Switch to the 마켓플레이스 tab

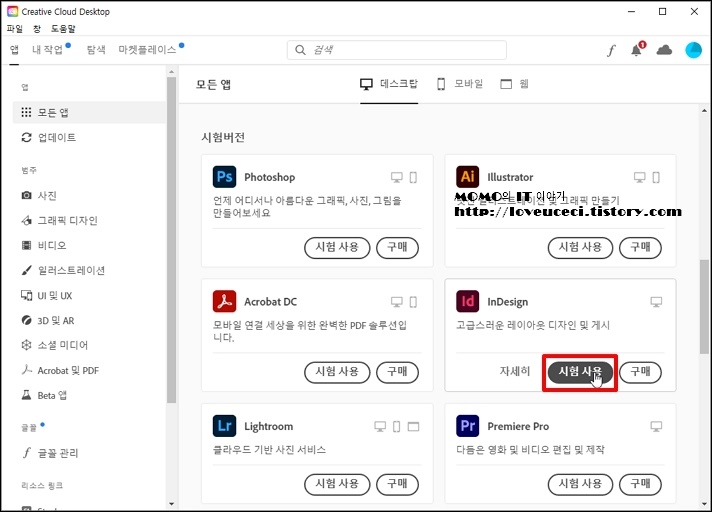coord(147,49)
